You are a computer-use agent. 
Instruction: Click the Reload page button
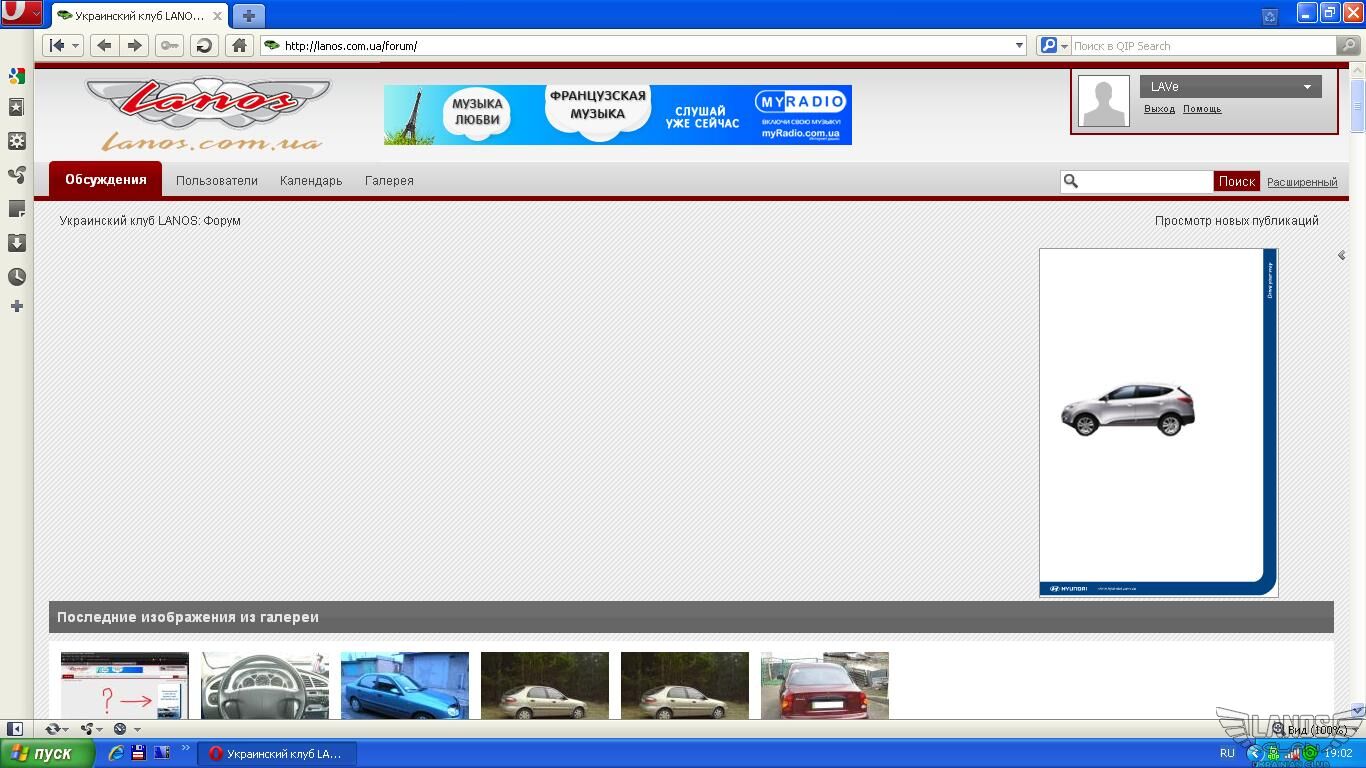(x=204, y=46)
